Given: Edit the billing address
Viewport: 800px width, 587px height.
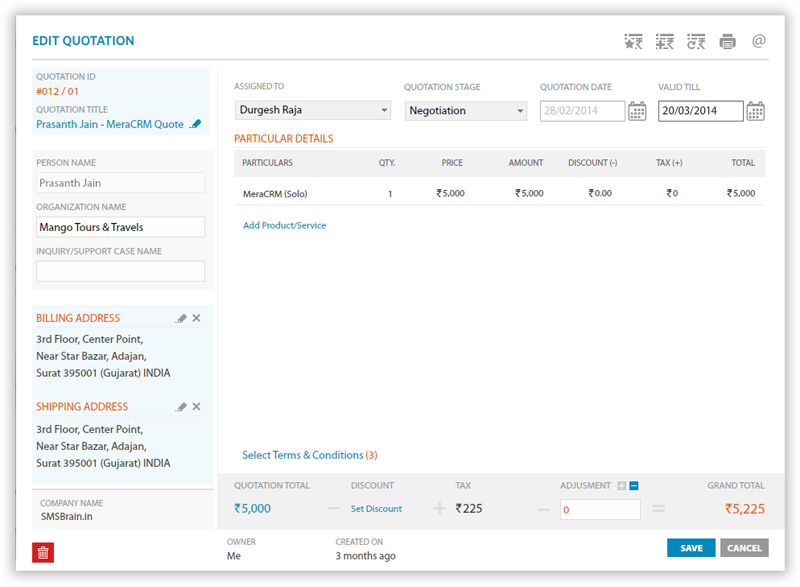Looking at the screenshot, I should click(181, 319).
